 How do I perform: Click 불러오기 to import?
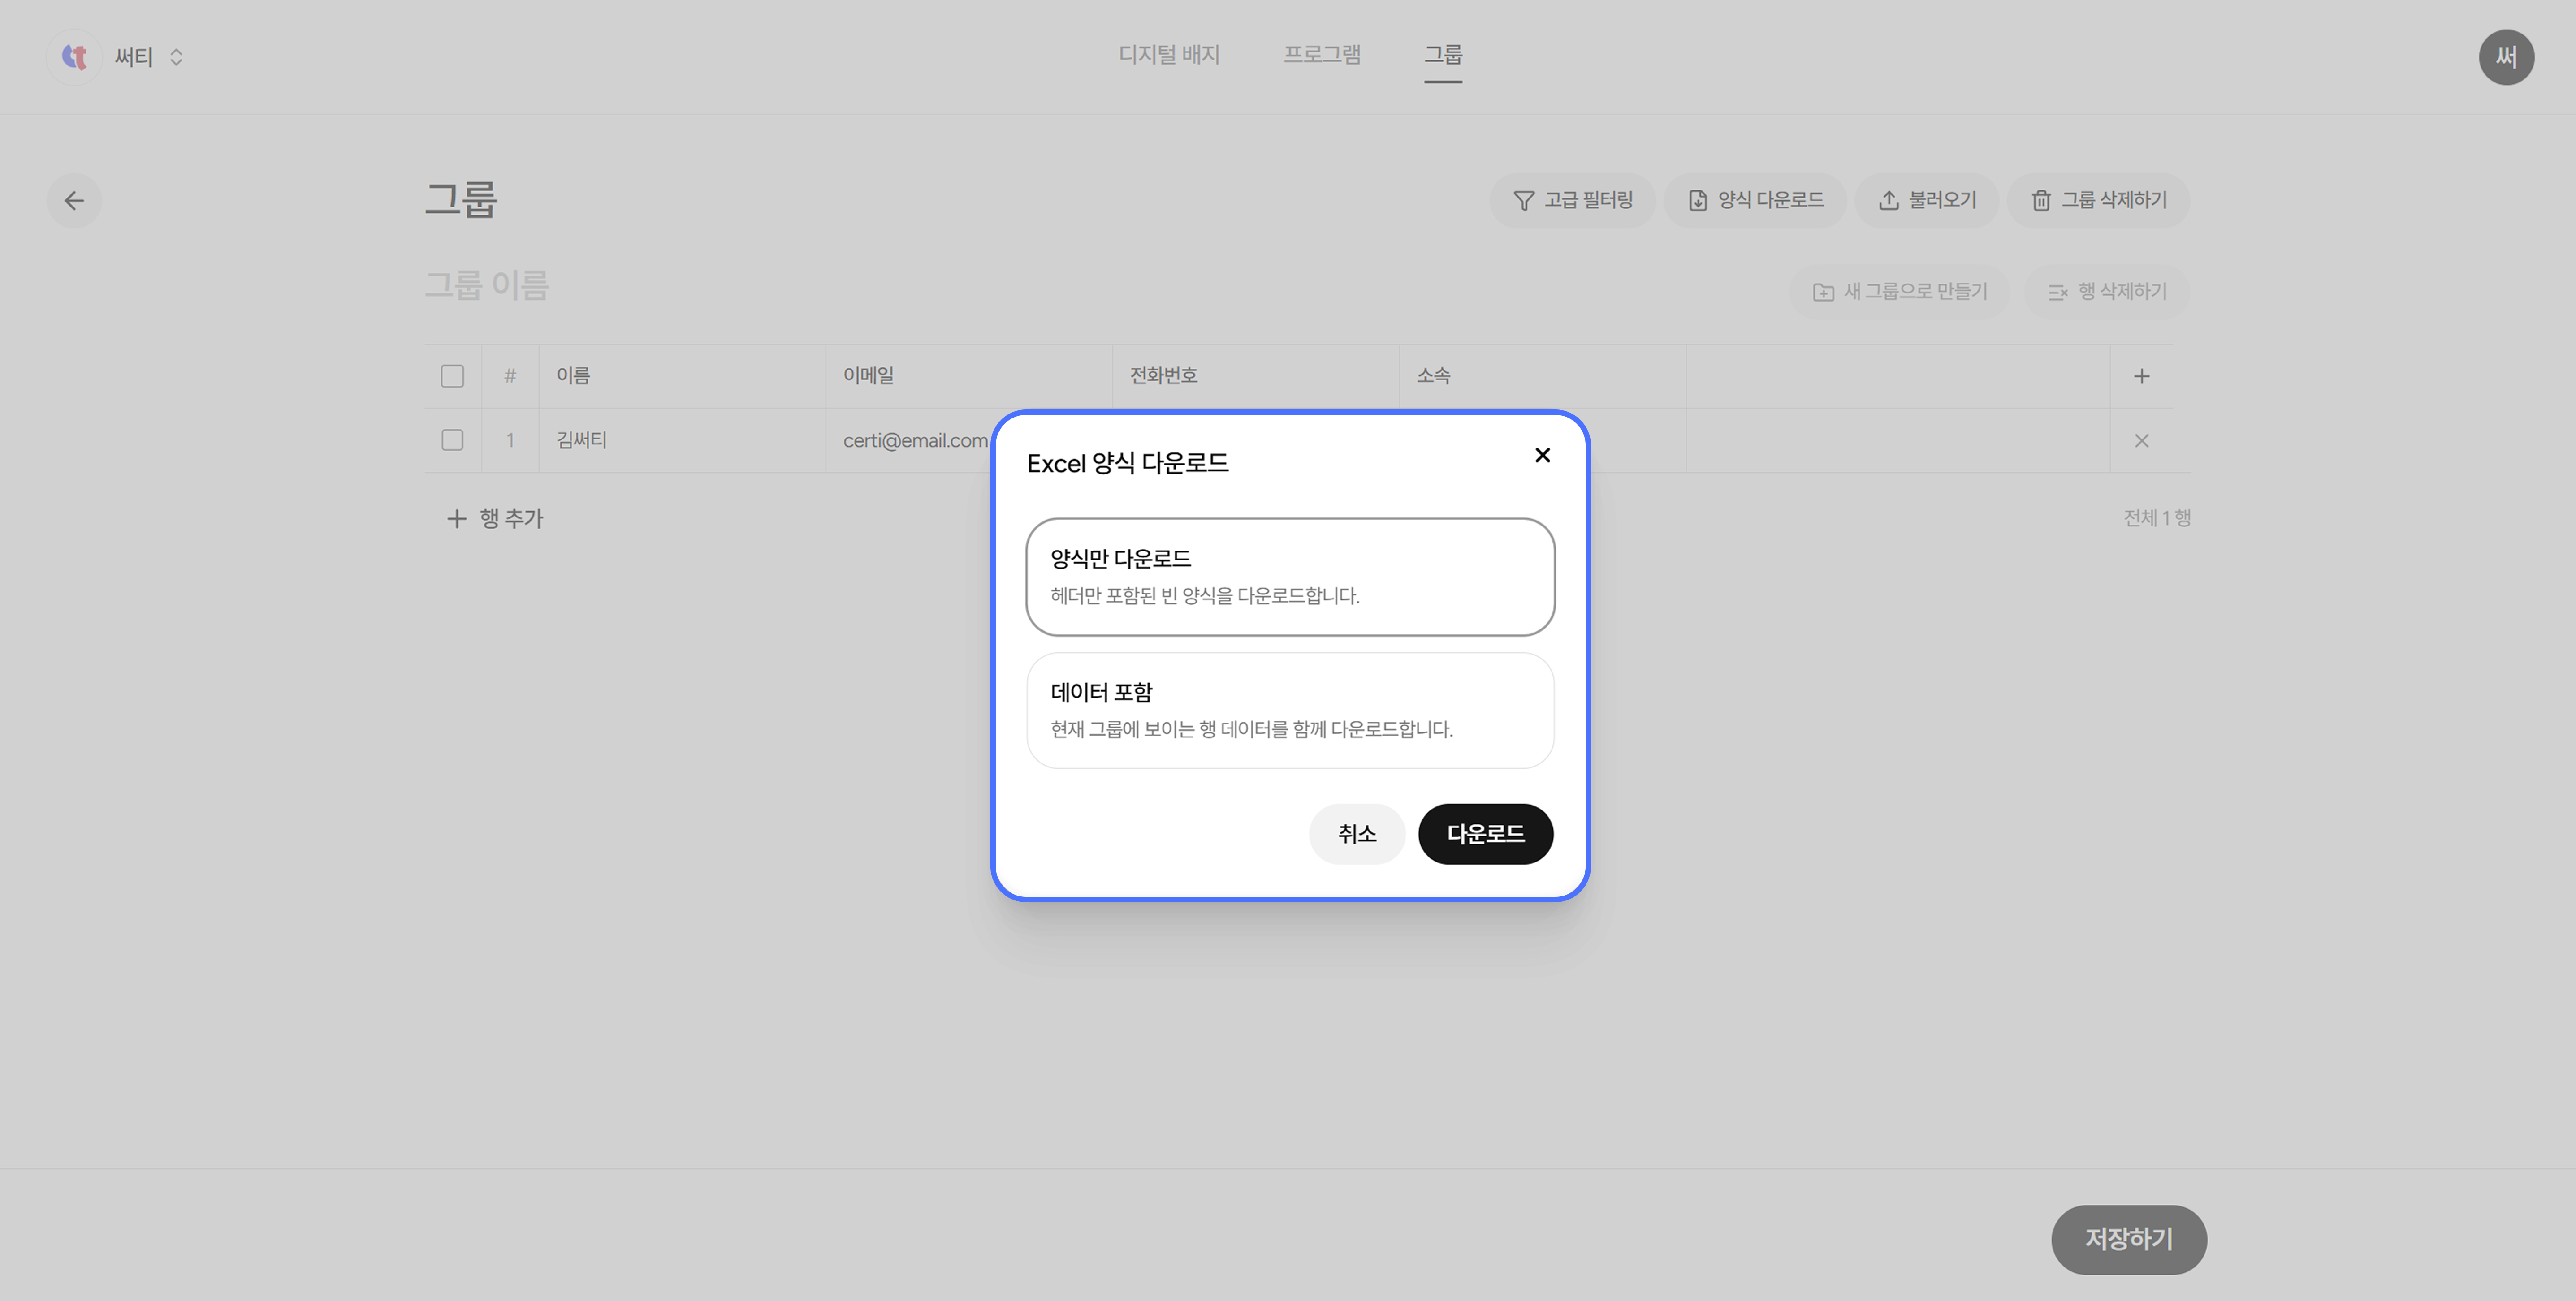(x=1927, y=201)
